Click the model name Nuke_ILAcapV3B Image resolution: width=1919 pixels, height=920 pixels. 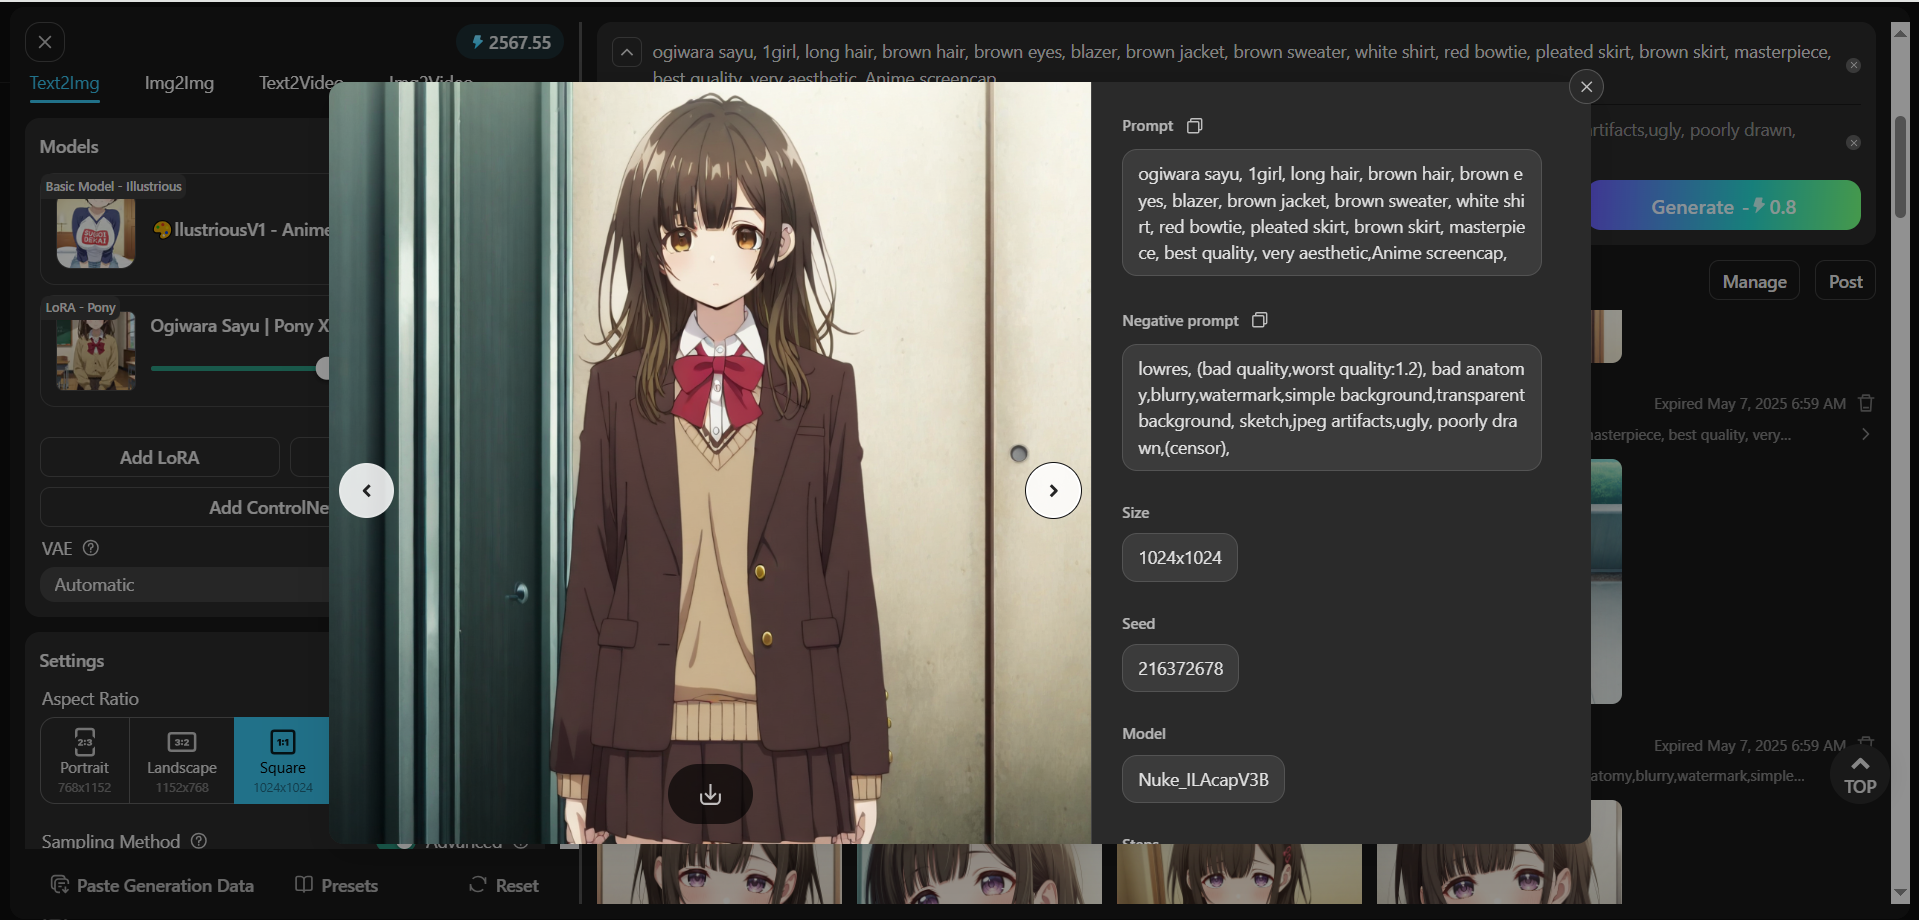[x=1203, y=779]
